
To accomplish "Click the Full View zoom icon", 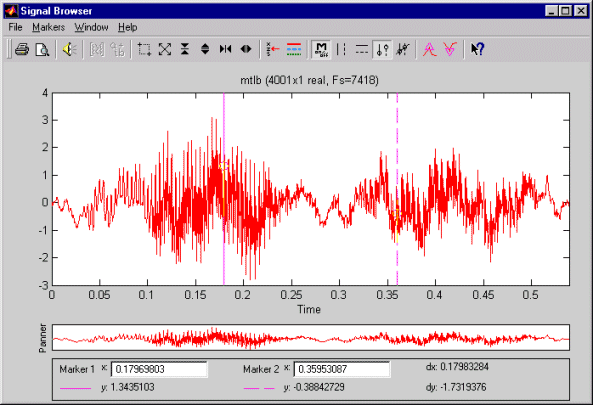I will [165, 49].
